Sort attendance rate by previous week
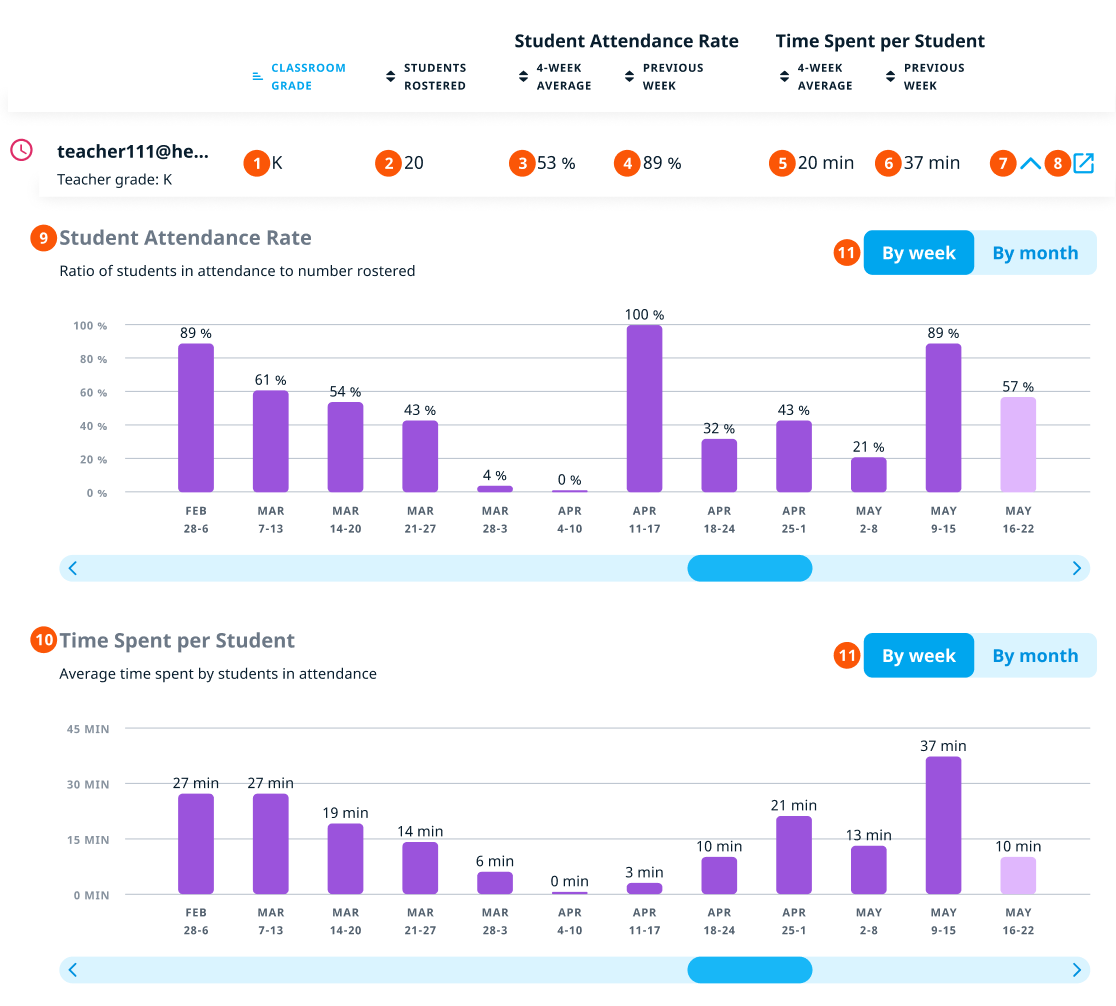This screenshot has height=1006, width=1116. tap(664, 77)
